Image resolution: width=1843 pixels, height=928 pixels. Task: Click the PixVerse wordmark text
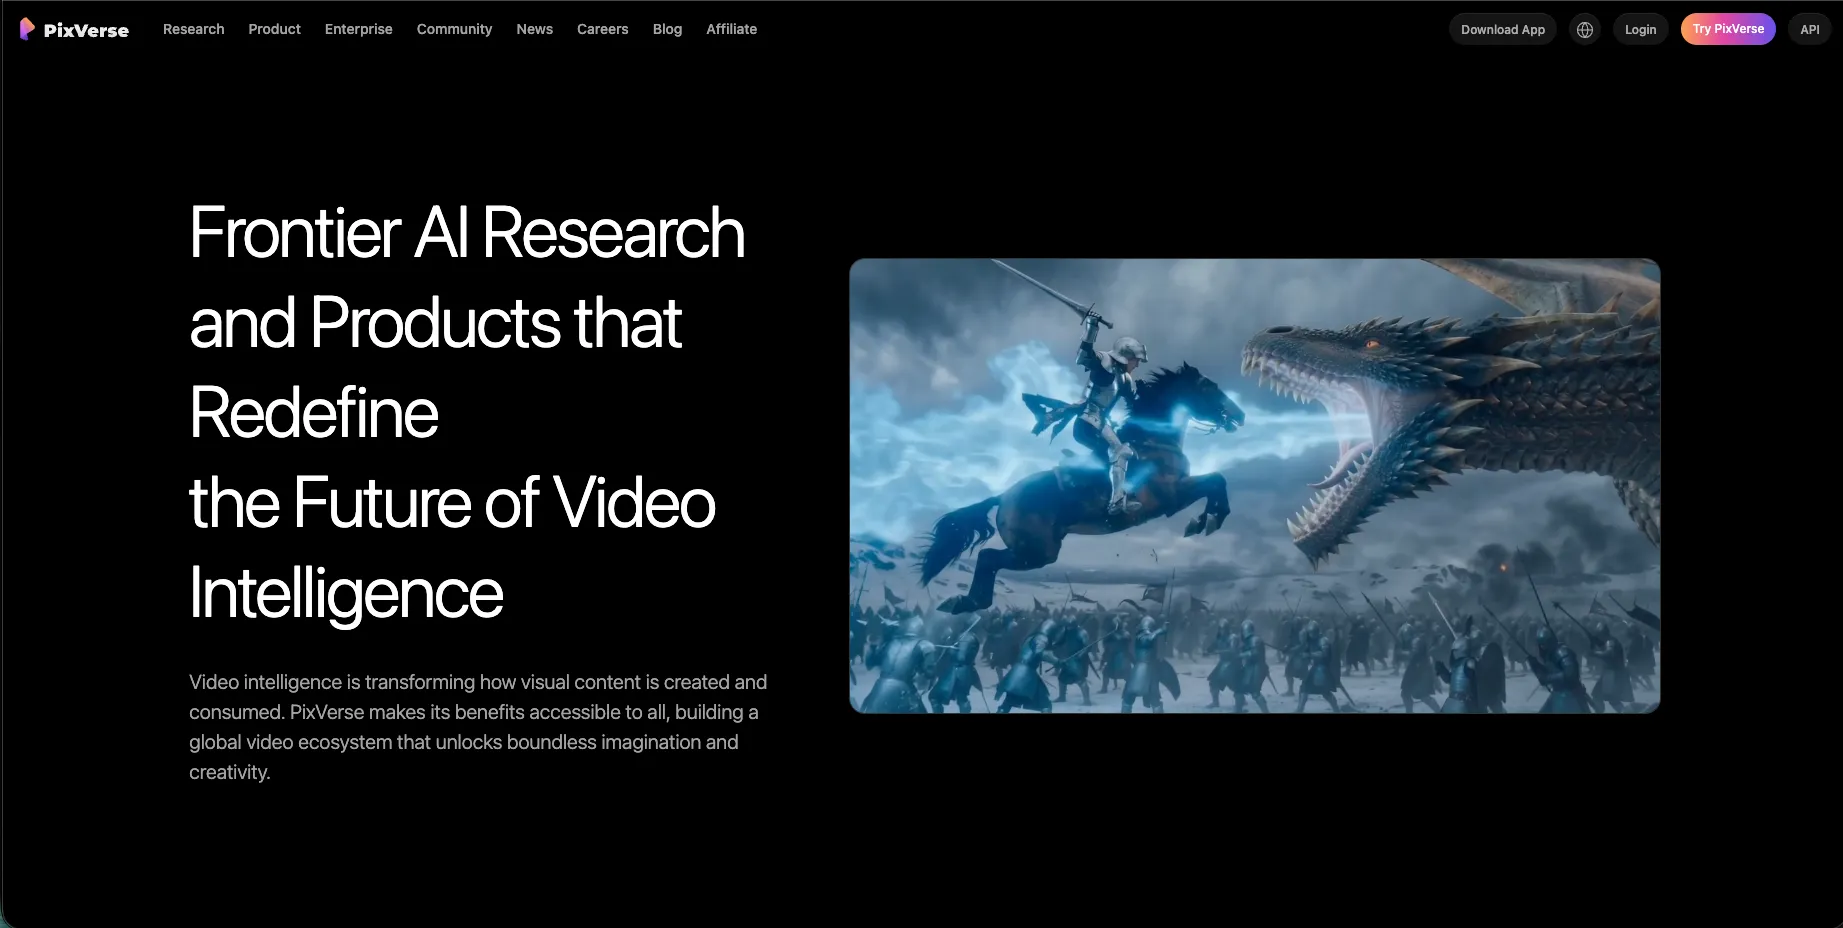coord(86,30)
